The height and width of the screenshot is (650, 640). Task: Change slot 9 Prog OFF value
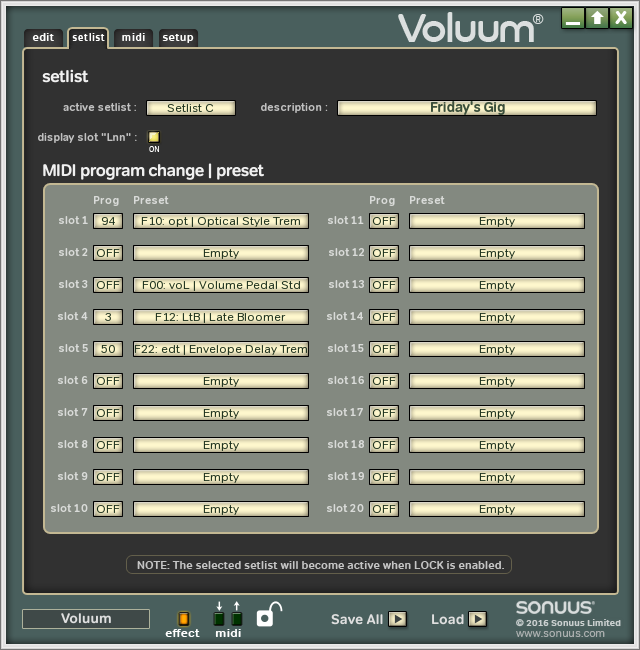pyautogui.click(x=108, y=477)
